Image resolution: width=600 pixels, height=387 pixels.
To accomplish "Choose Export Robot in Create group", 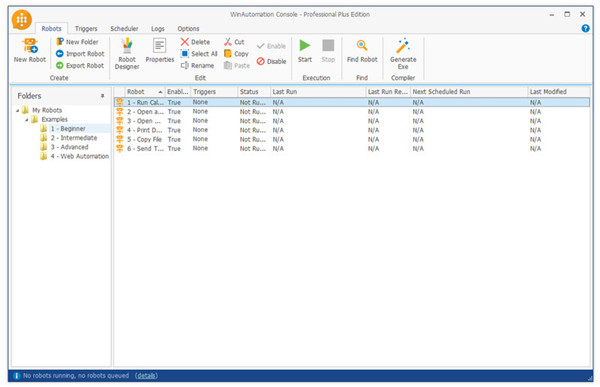I will click(x=80, y=65).
